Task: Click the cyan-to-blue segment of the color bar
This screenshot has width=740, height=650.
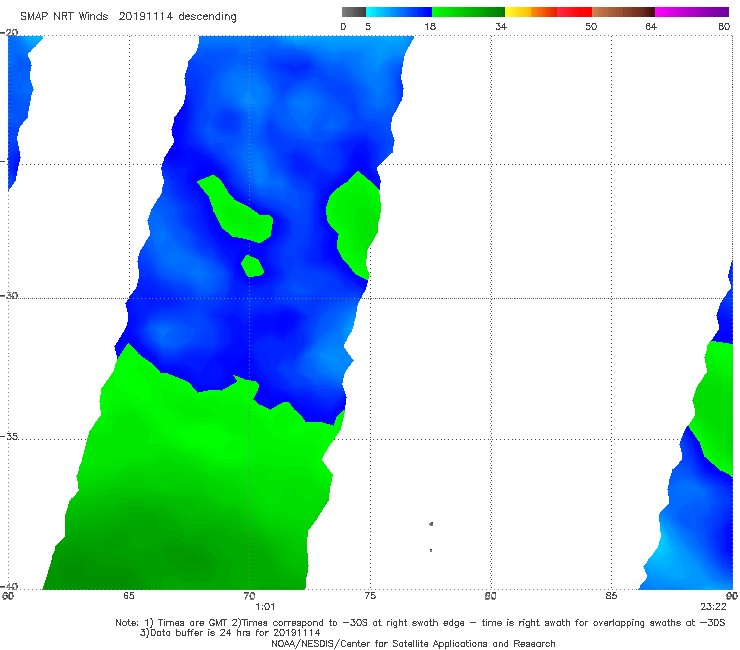Action: (399, 12)
